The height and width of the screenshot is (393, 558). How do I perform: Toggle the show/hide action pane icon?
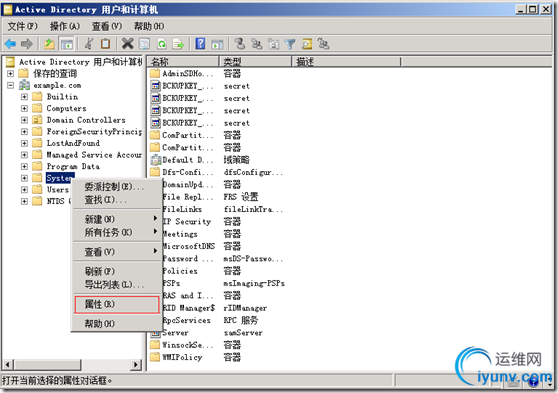pyautogui.click(x=217, y=44)
